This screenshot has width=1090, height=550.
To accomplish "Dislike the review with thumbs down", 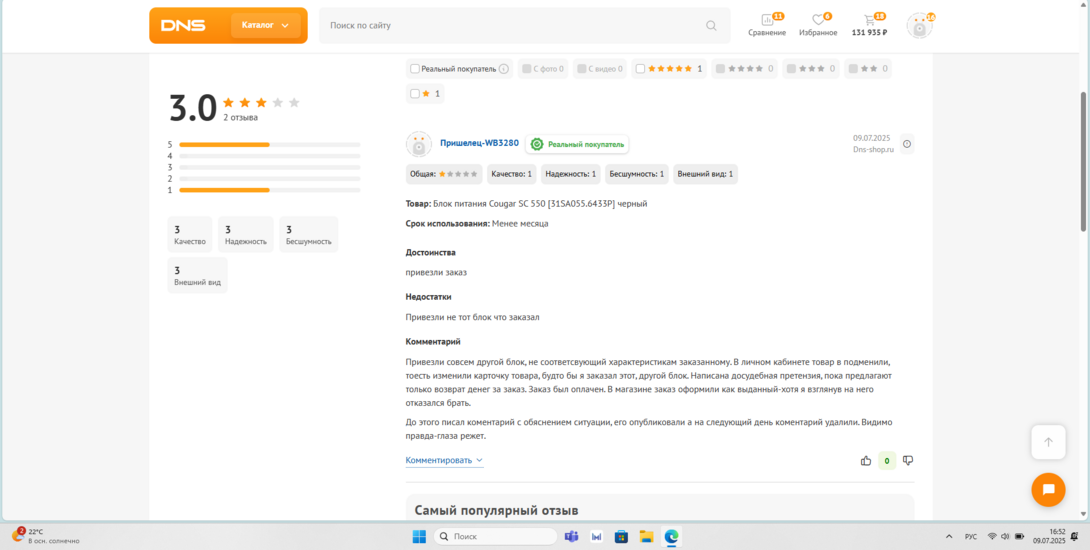I will [908, 461].
